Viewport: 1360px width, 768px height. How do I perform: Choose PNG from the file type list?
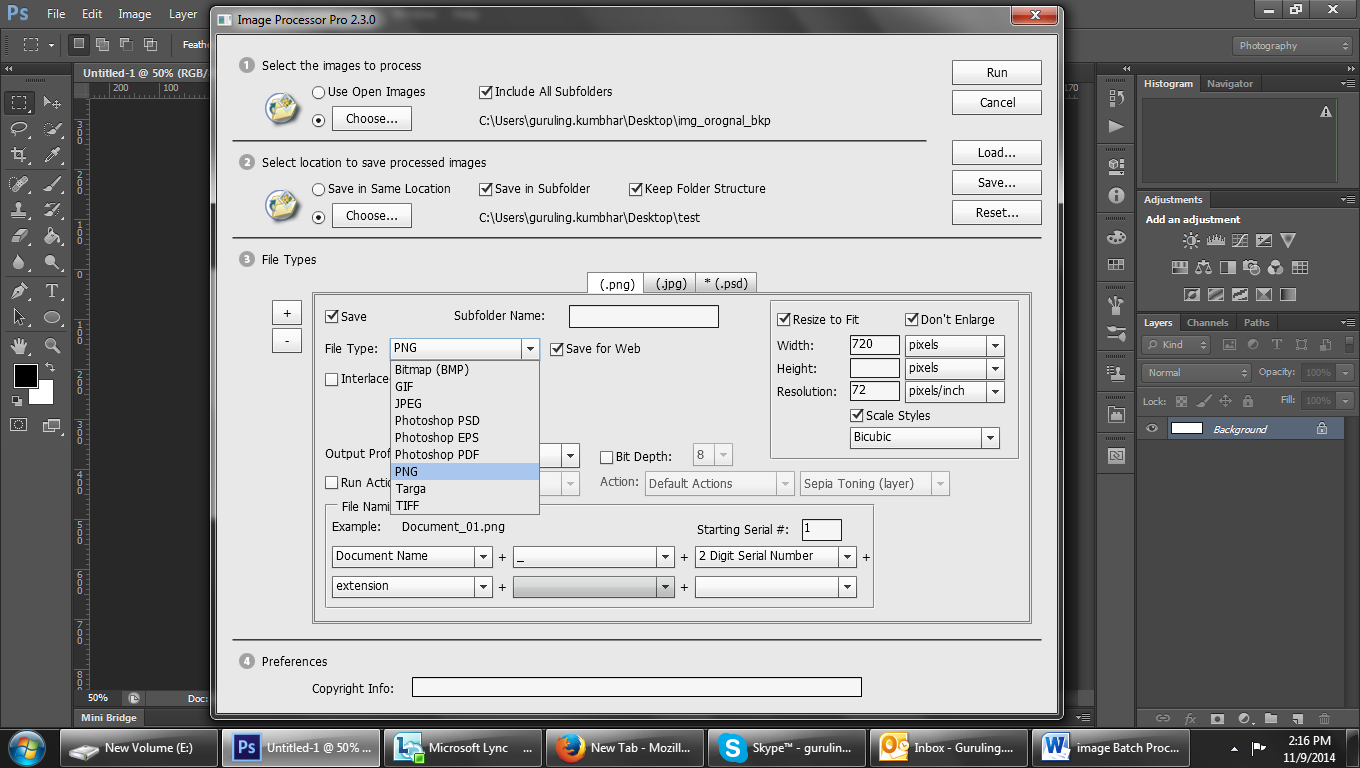click(x=440, y=471)
